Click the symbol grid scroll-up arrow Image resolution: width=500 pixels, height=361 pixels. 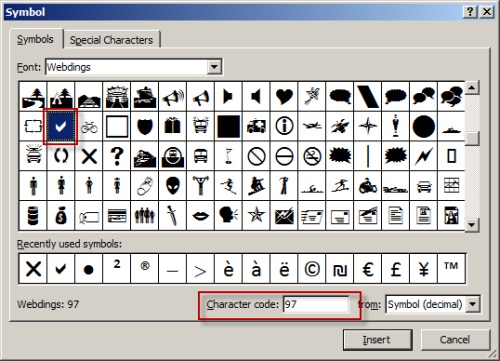pyautogui.click(x=472, y=88)
